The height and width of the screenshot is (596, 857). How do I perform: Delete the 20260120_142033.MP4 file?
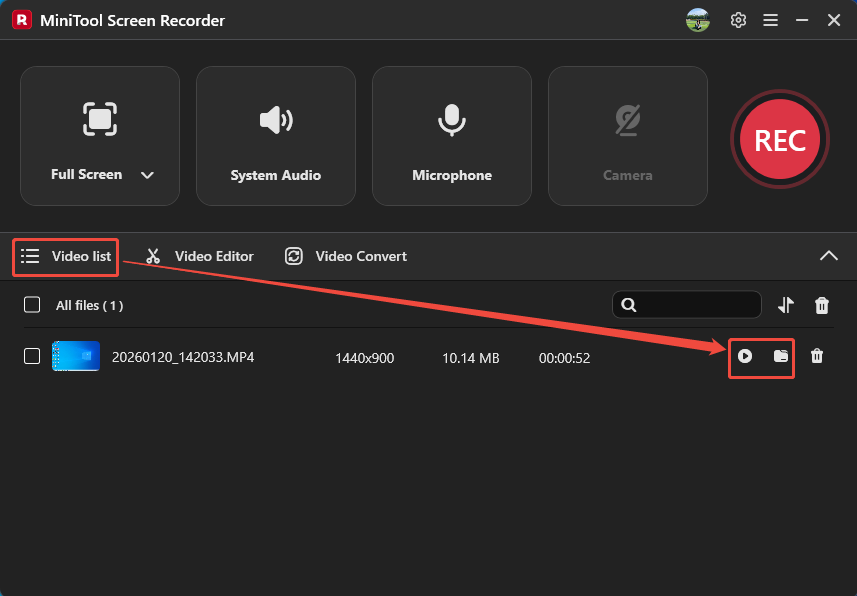(x=817, y=357)
